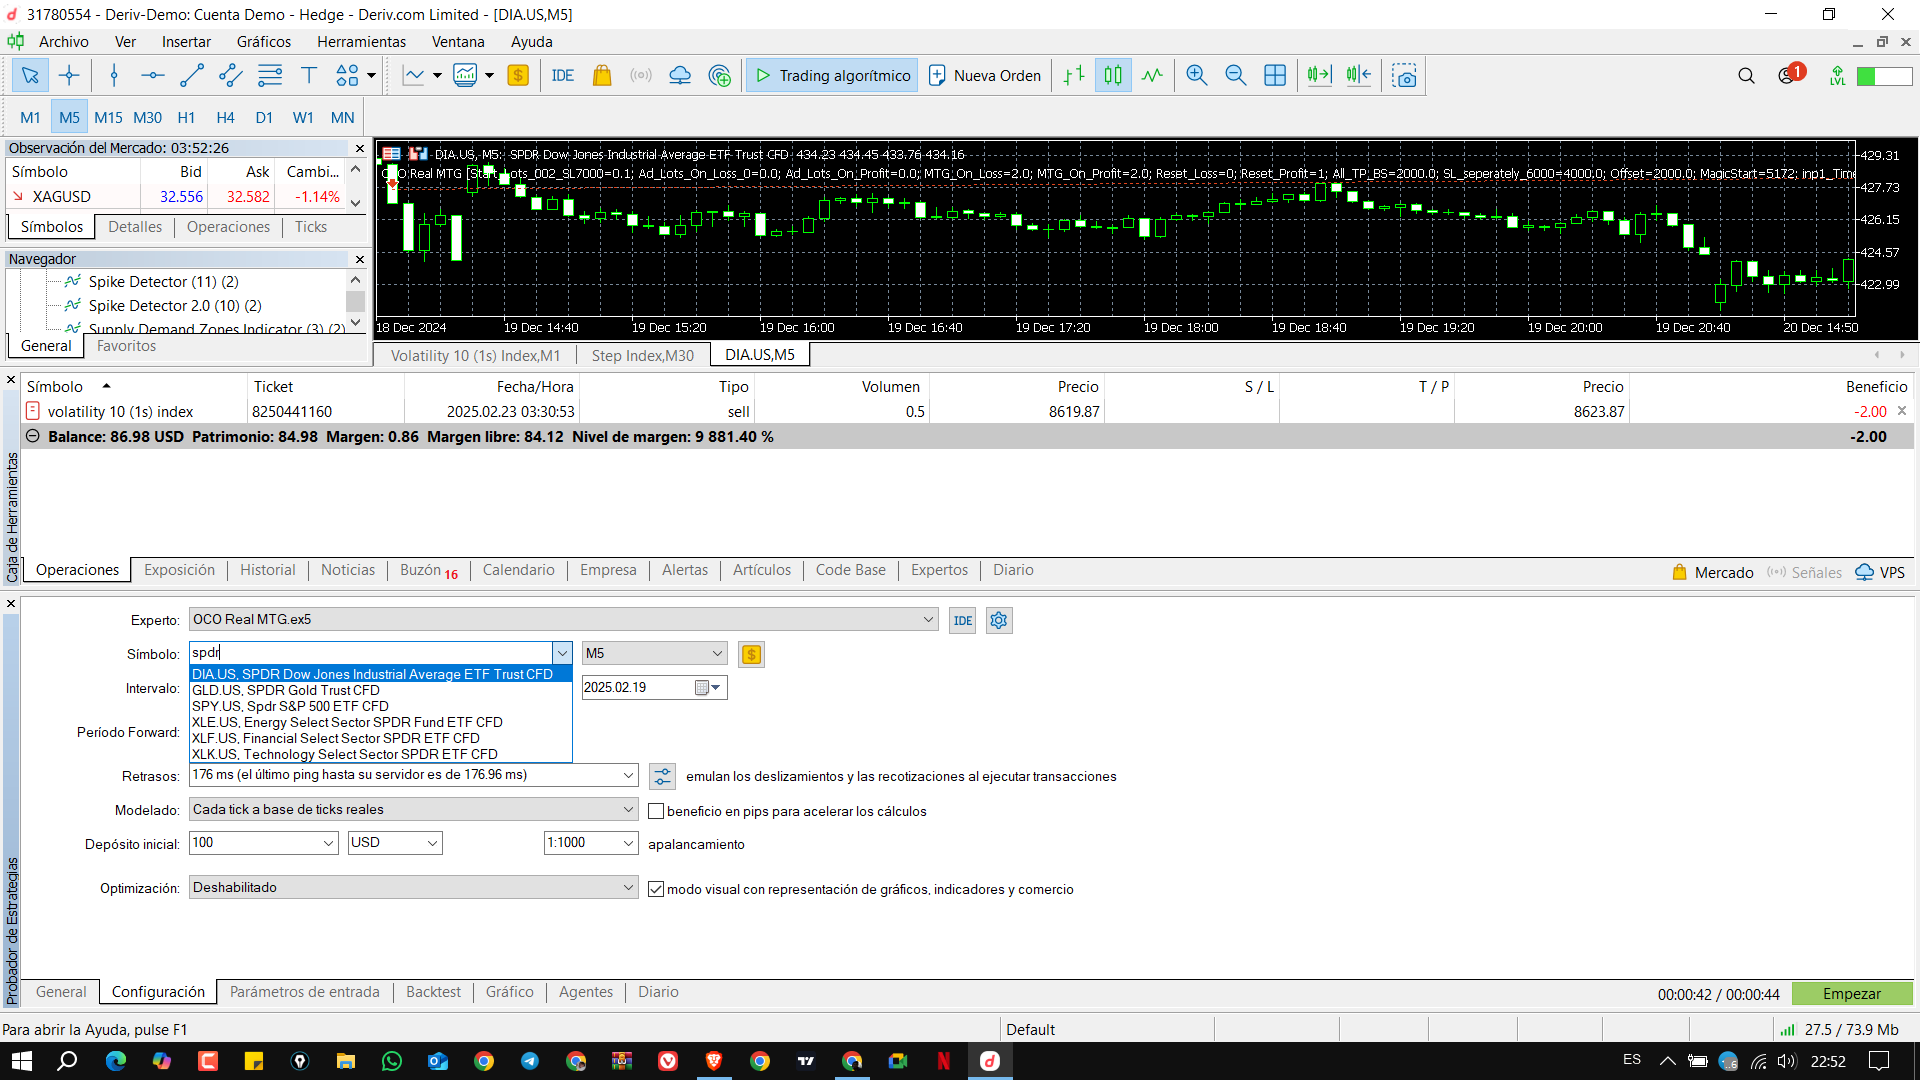Open the Market shopping bag icon
Image resolution: width=1920 pixels, height=1080 pixels.
point(602,75)
